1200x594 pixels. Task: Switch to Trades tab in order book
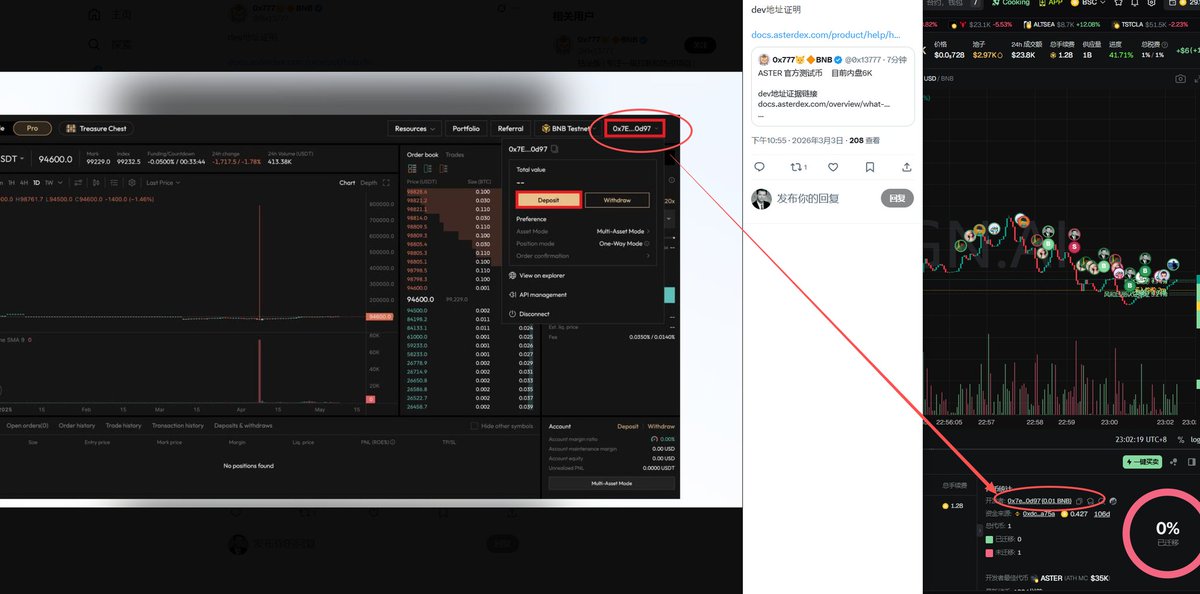(455, 155)
